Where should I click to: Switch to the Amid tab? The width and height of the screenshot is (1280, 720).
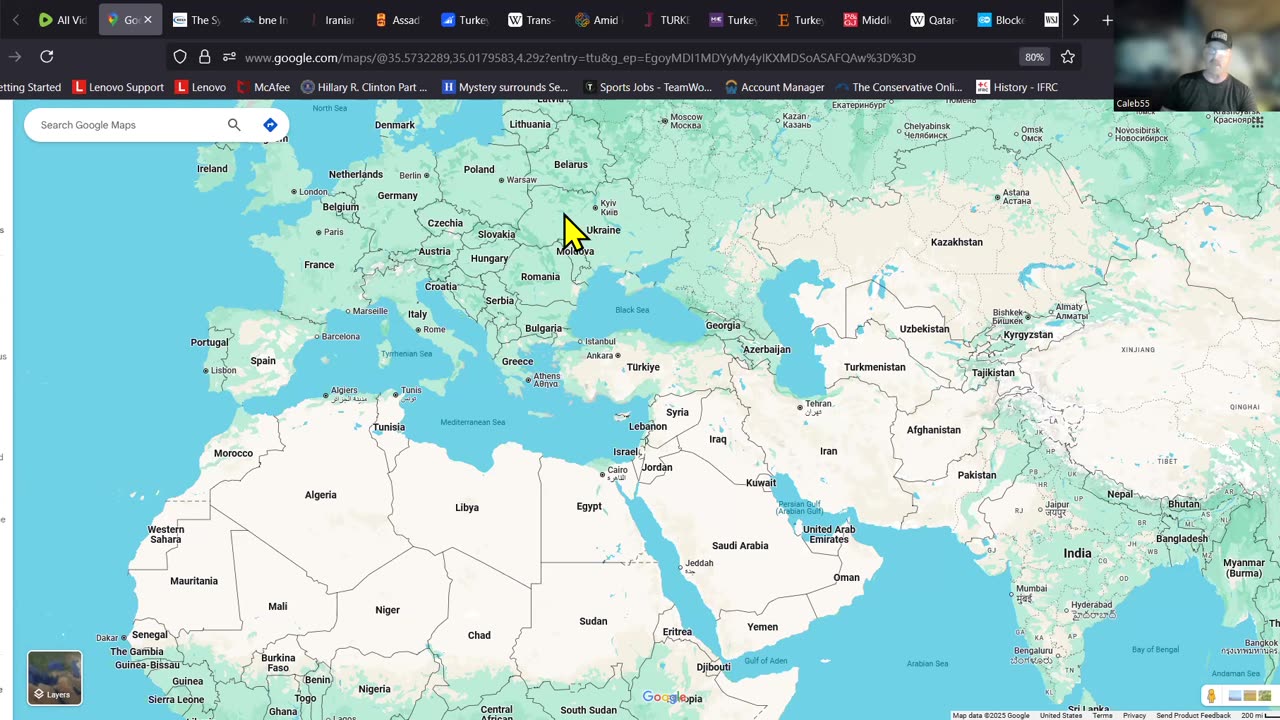[x=599, y=20]
